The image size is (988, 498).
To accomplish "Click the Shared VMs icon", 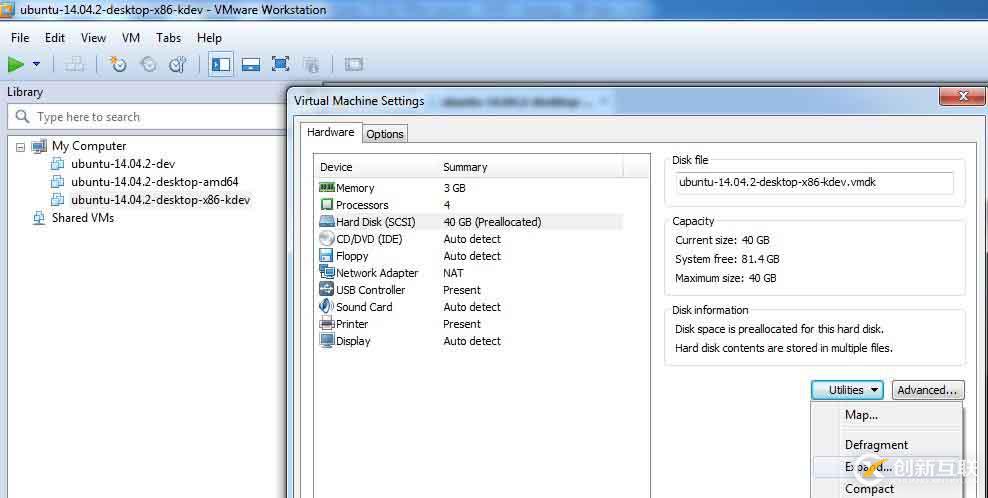I will click(x=39, y=218).
